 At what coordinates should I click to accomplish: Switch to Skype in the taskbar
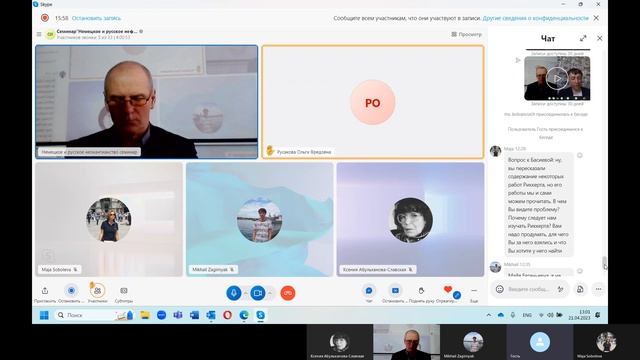[260, 315]
